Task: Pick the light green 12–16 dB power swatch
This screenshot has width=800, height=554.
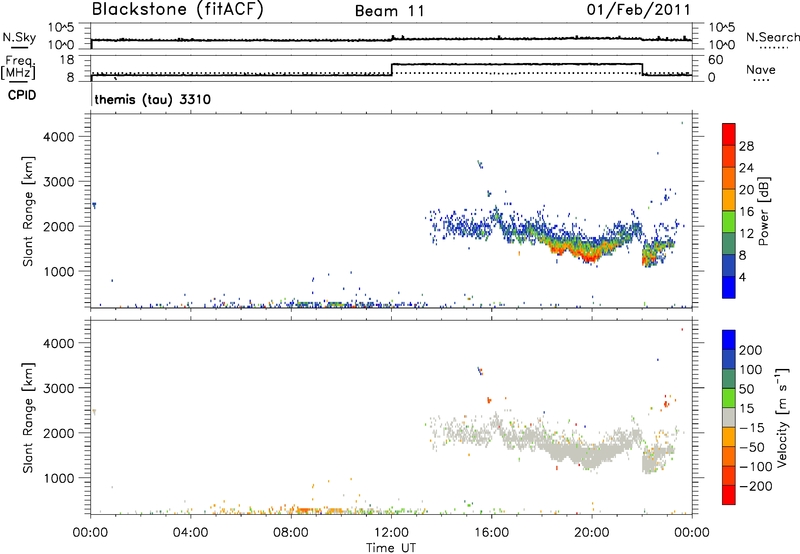Action: (x=729, y=222)
